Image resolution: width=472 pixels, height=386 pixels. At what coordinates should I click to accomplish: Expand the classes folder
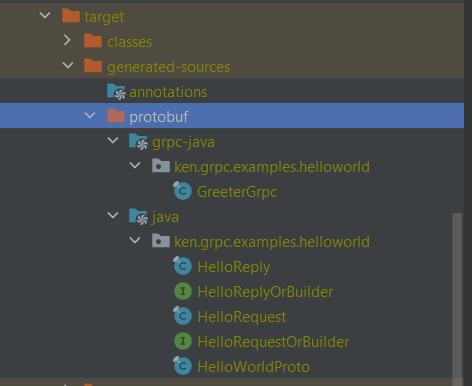[x=67, y=40]
